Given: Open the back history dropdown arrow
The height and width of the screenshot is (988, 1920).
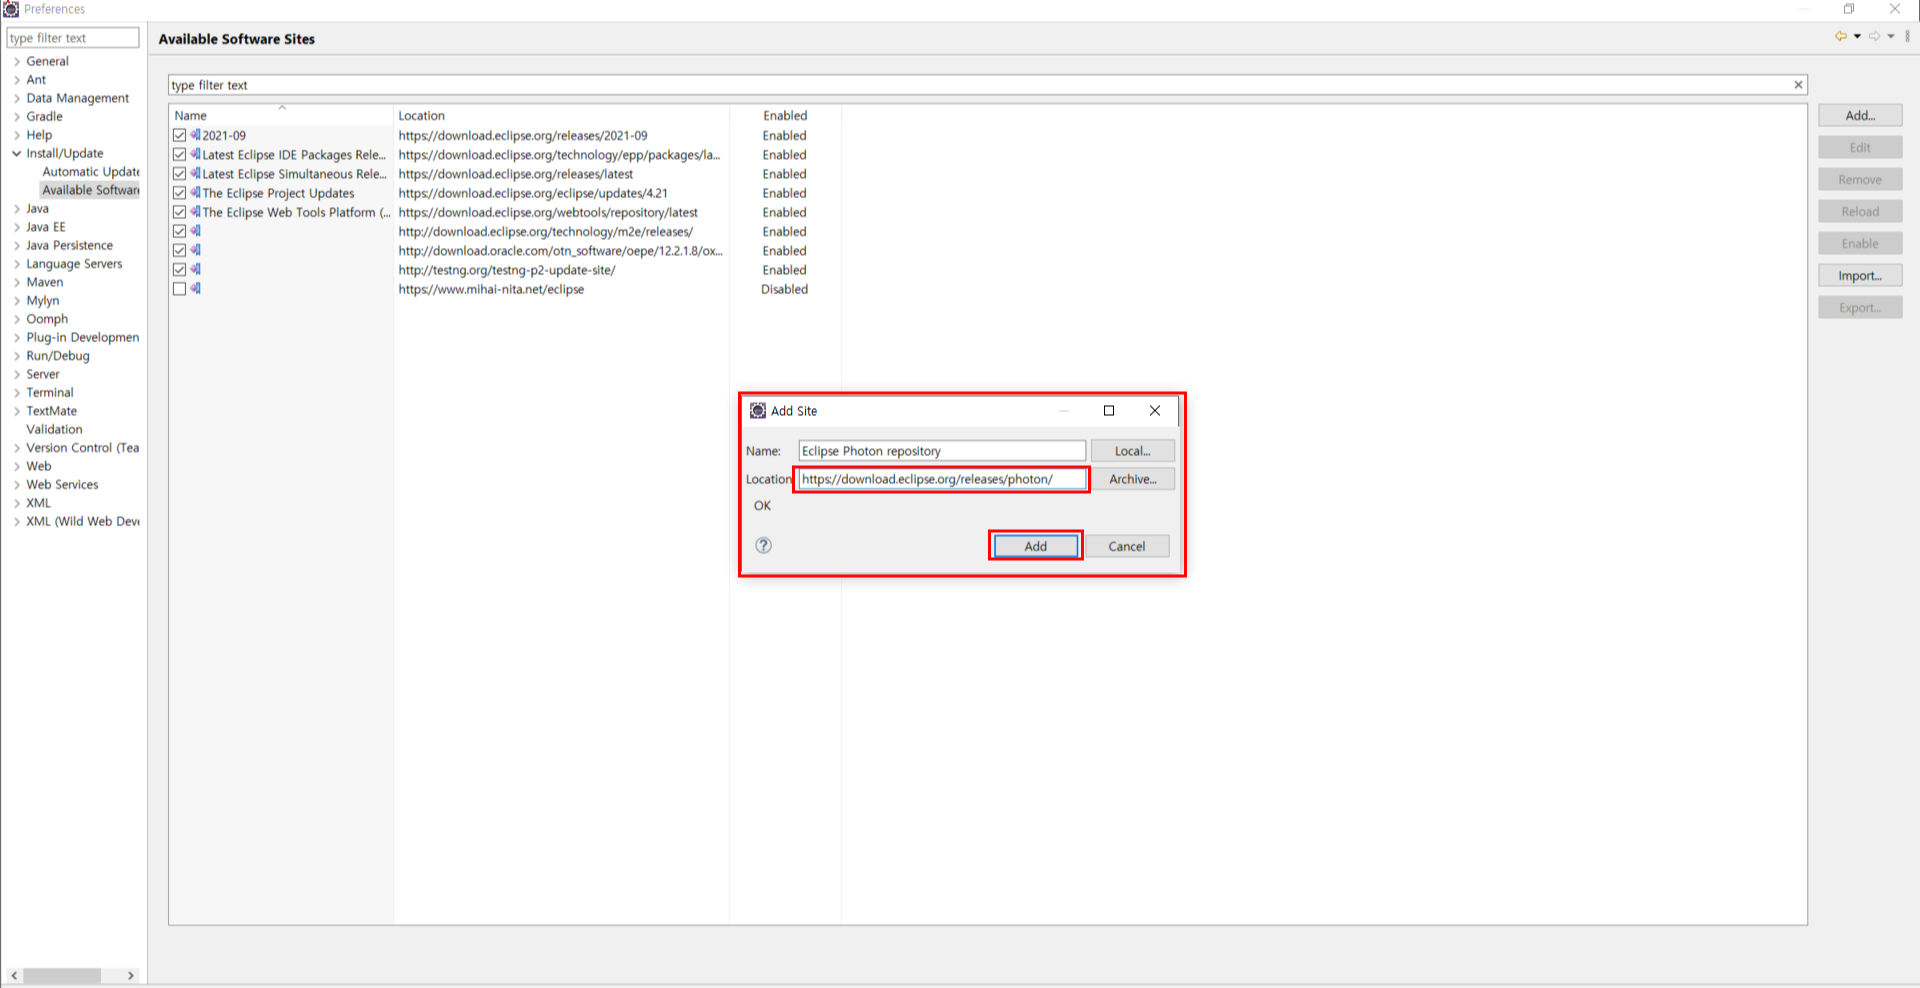Looking at the screenshot, I should pos(1857,37).
